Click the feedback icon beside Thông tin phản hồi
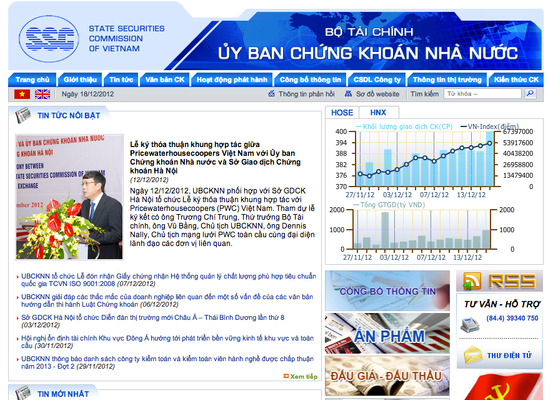The width and height of the screenshot is (553, 400). tap(271, 94)
